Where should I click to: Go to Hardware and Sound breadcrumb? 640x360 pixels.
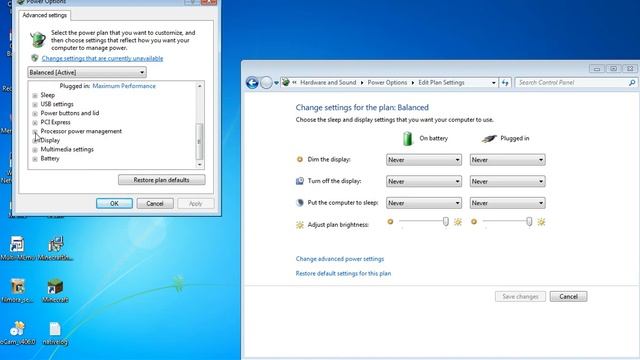coord(328,82)
